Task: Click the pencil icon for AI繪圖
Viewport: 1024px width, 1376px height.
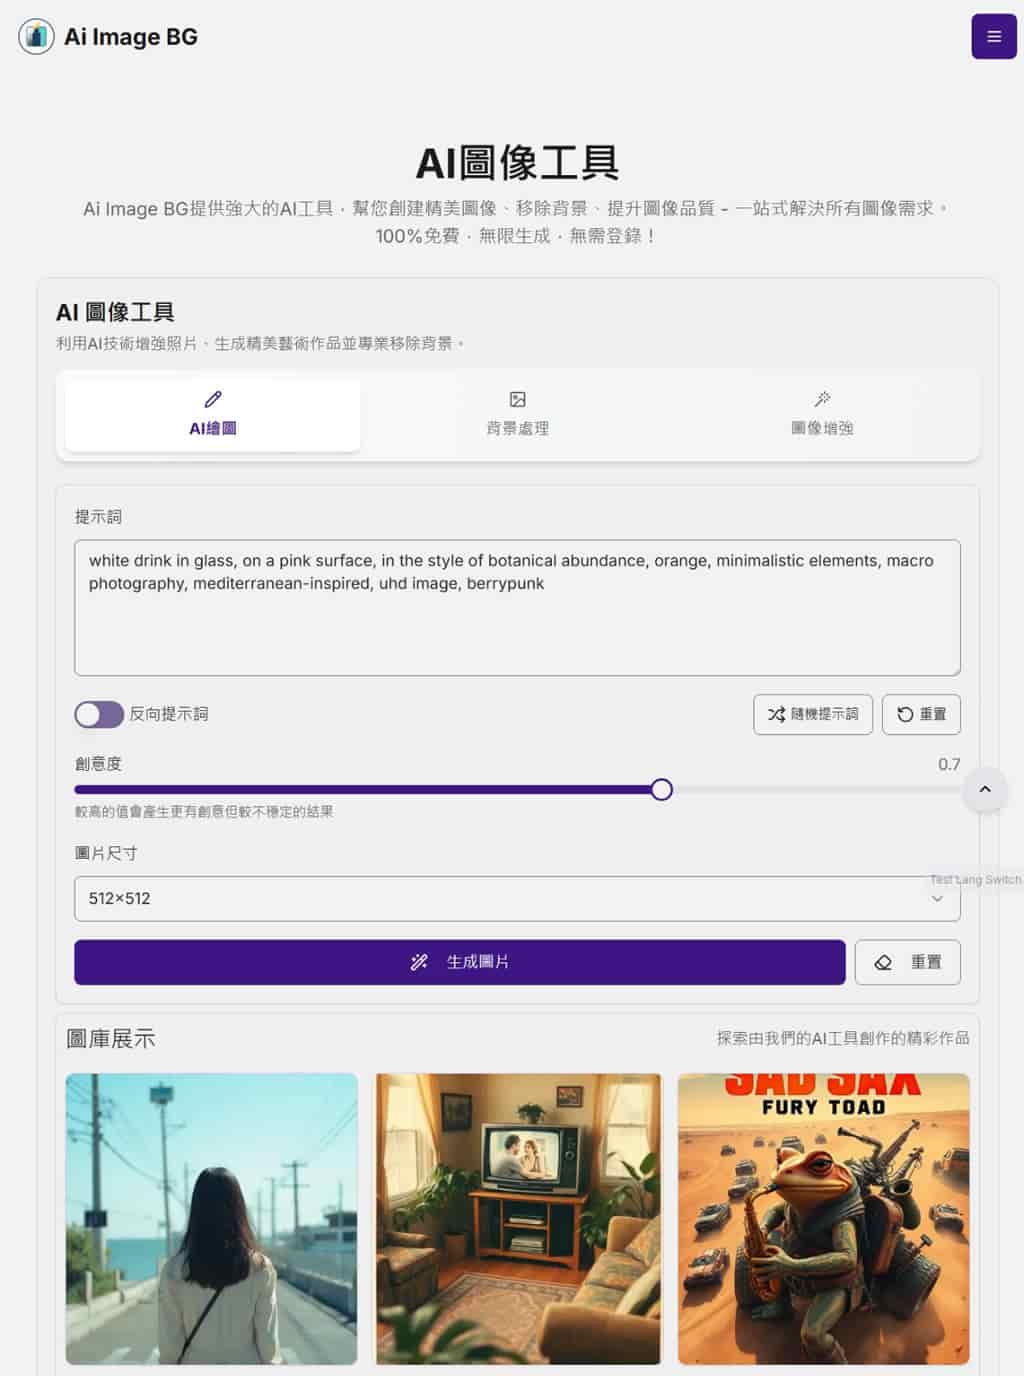Action: (213, 399)
